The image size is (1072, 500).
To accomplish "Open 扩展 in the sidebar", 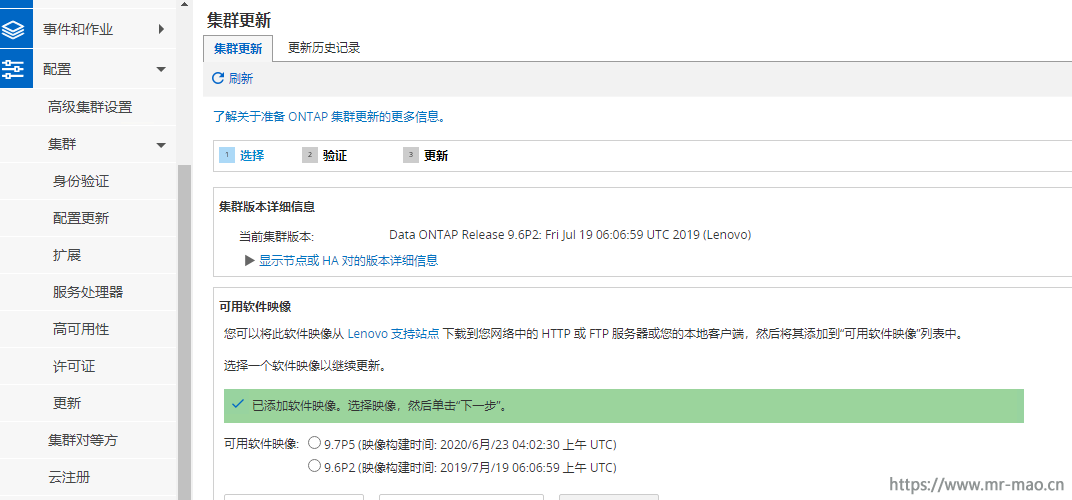I will (x=67, y=256).
